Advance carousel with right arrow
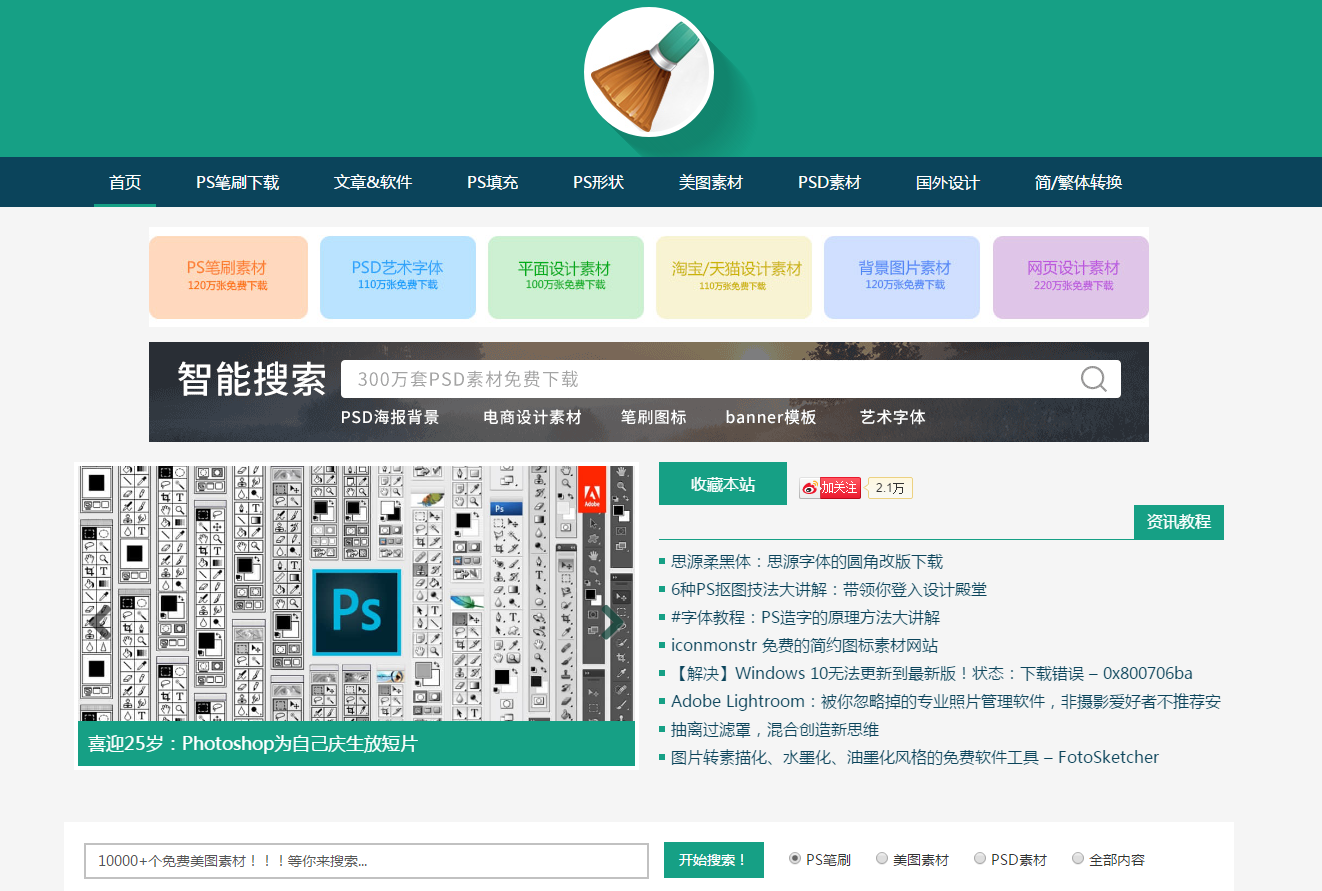Screen dimensions: 1322x891 pyautogui.click(x=612, y=622)
